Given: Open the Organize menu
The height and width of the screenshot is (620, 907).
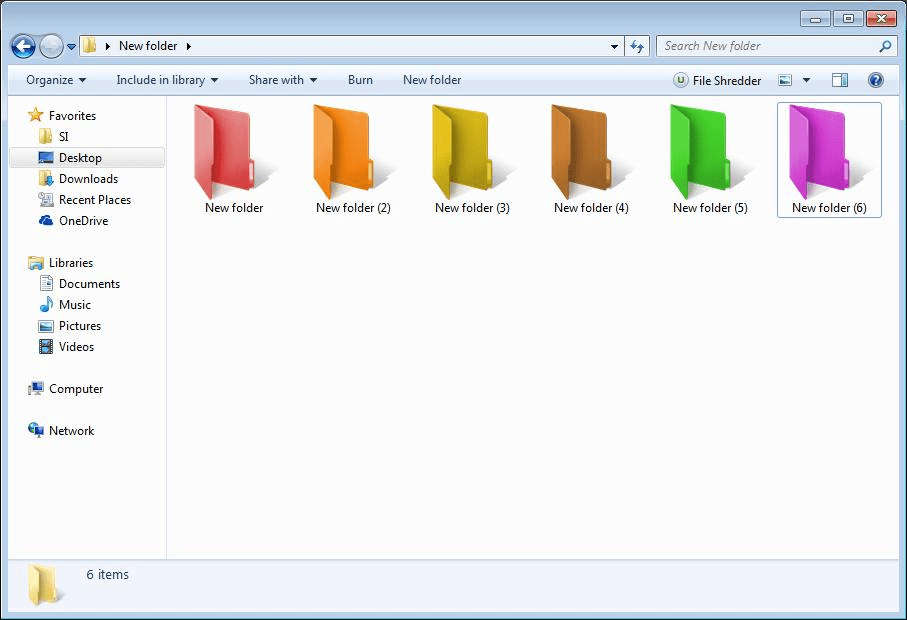Looking at the screenshot, I should click(x=56, y=80).
